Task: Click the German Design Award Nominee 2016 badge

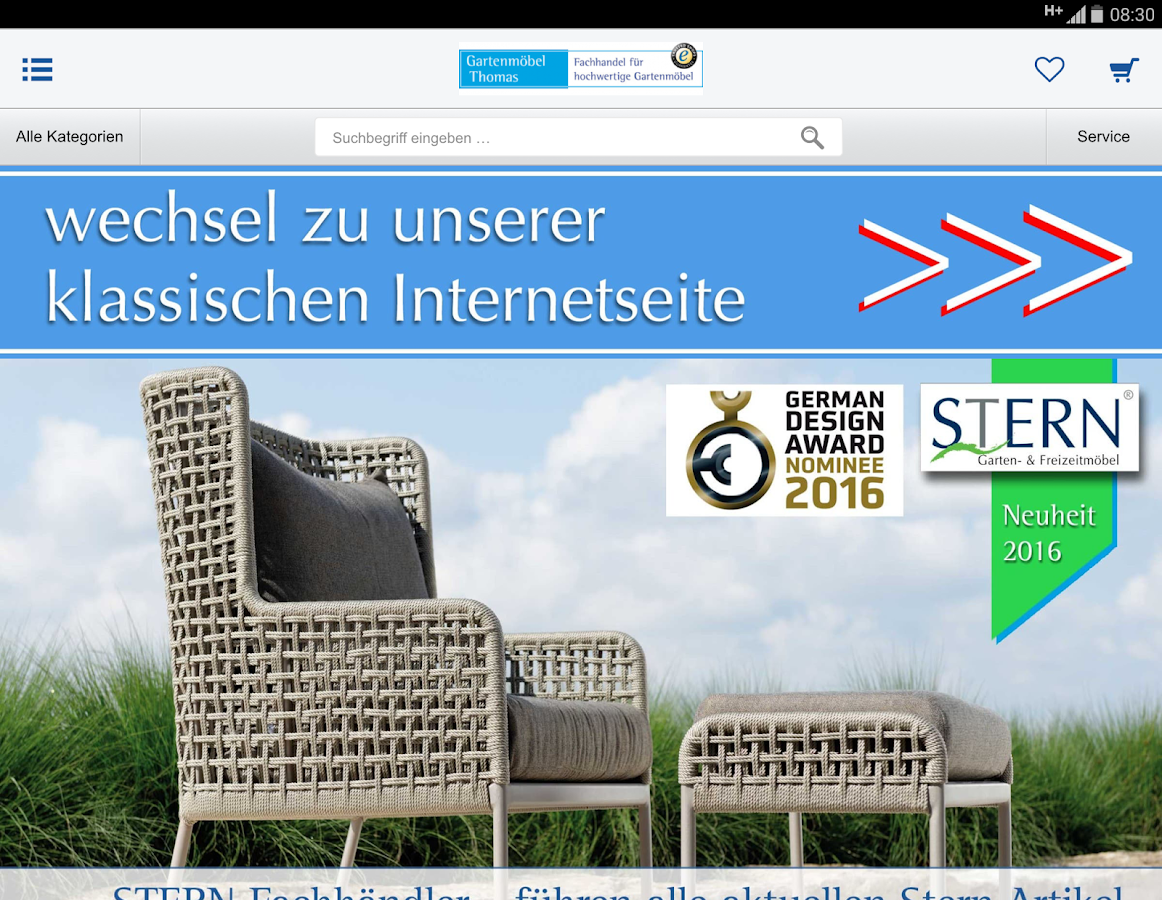Action: [784, 450]
